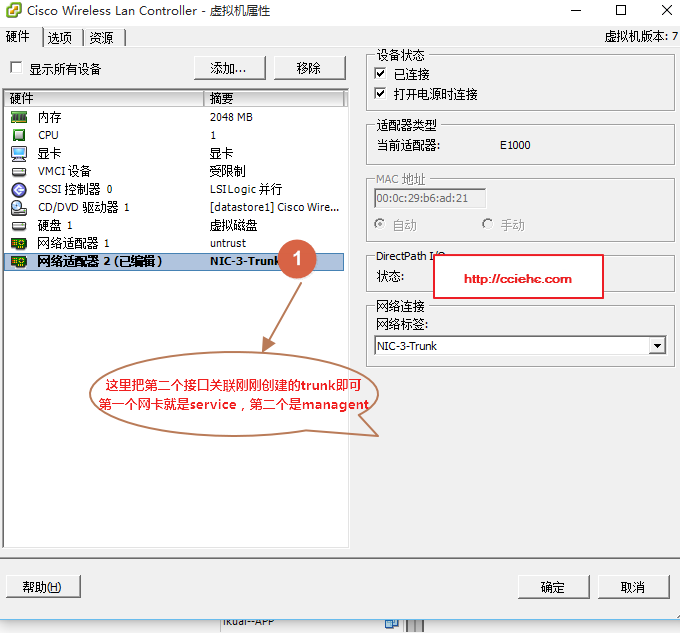The width and height of the screenshot is (680, 633).
Task: Open the 网络标签 NIC-3-Trunk dropdown
Action: click(657, 346)
